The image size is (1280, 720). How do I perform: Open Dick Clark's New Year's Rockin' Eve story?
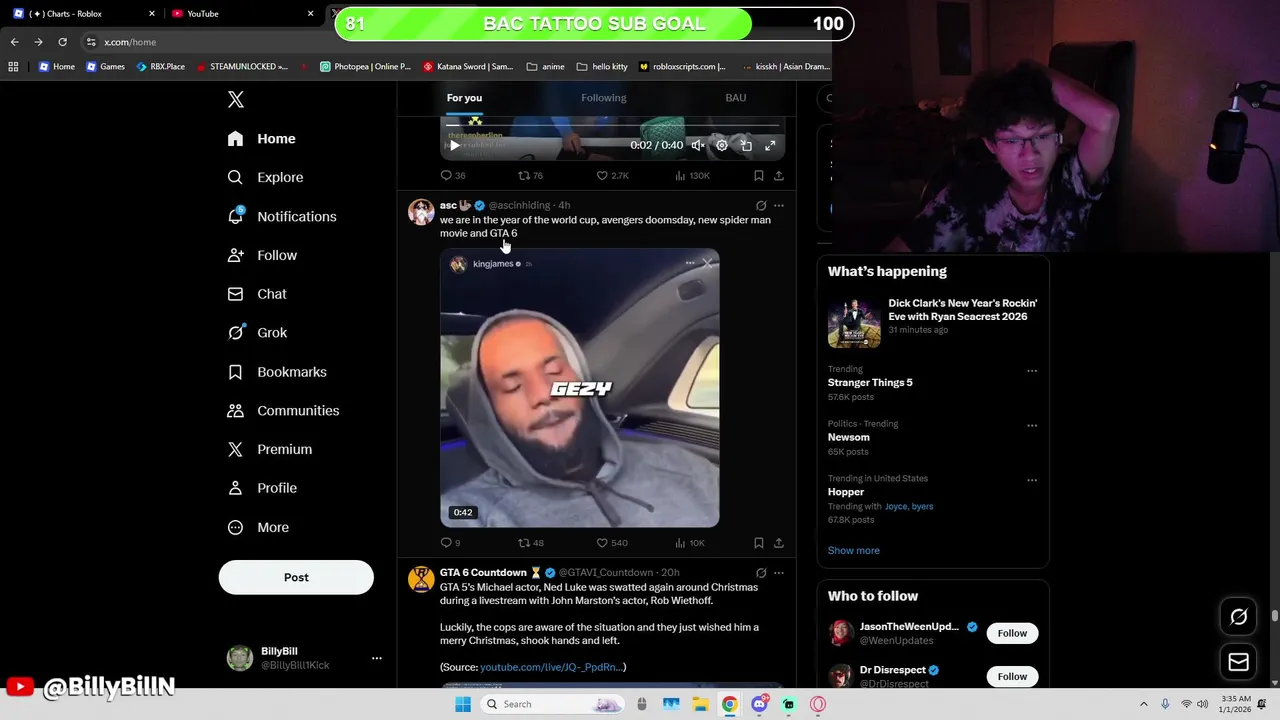click(932, 322)
